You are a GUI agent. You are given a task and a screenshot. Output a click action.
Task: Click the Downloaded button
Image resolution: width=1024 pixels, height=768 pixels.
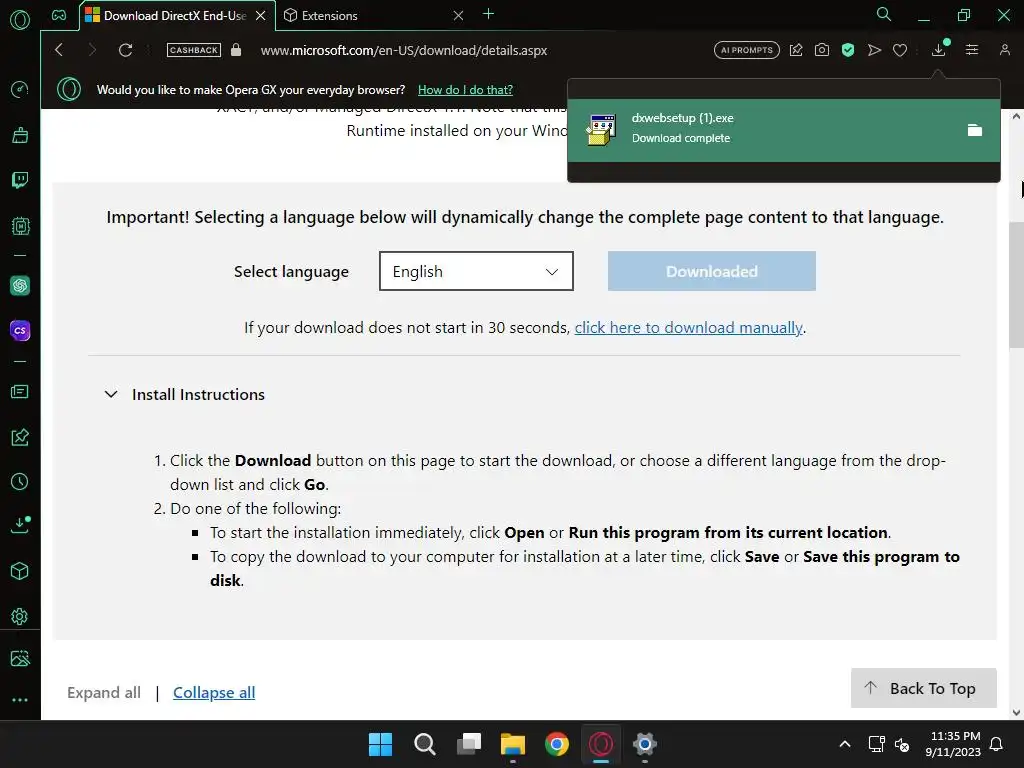coord(712,271)
